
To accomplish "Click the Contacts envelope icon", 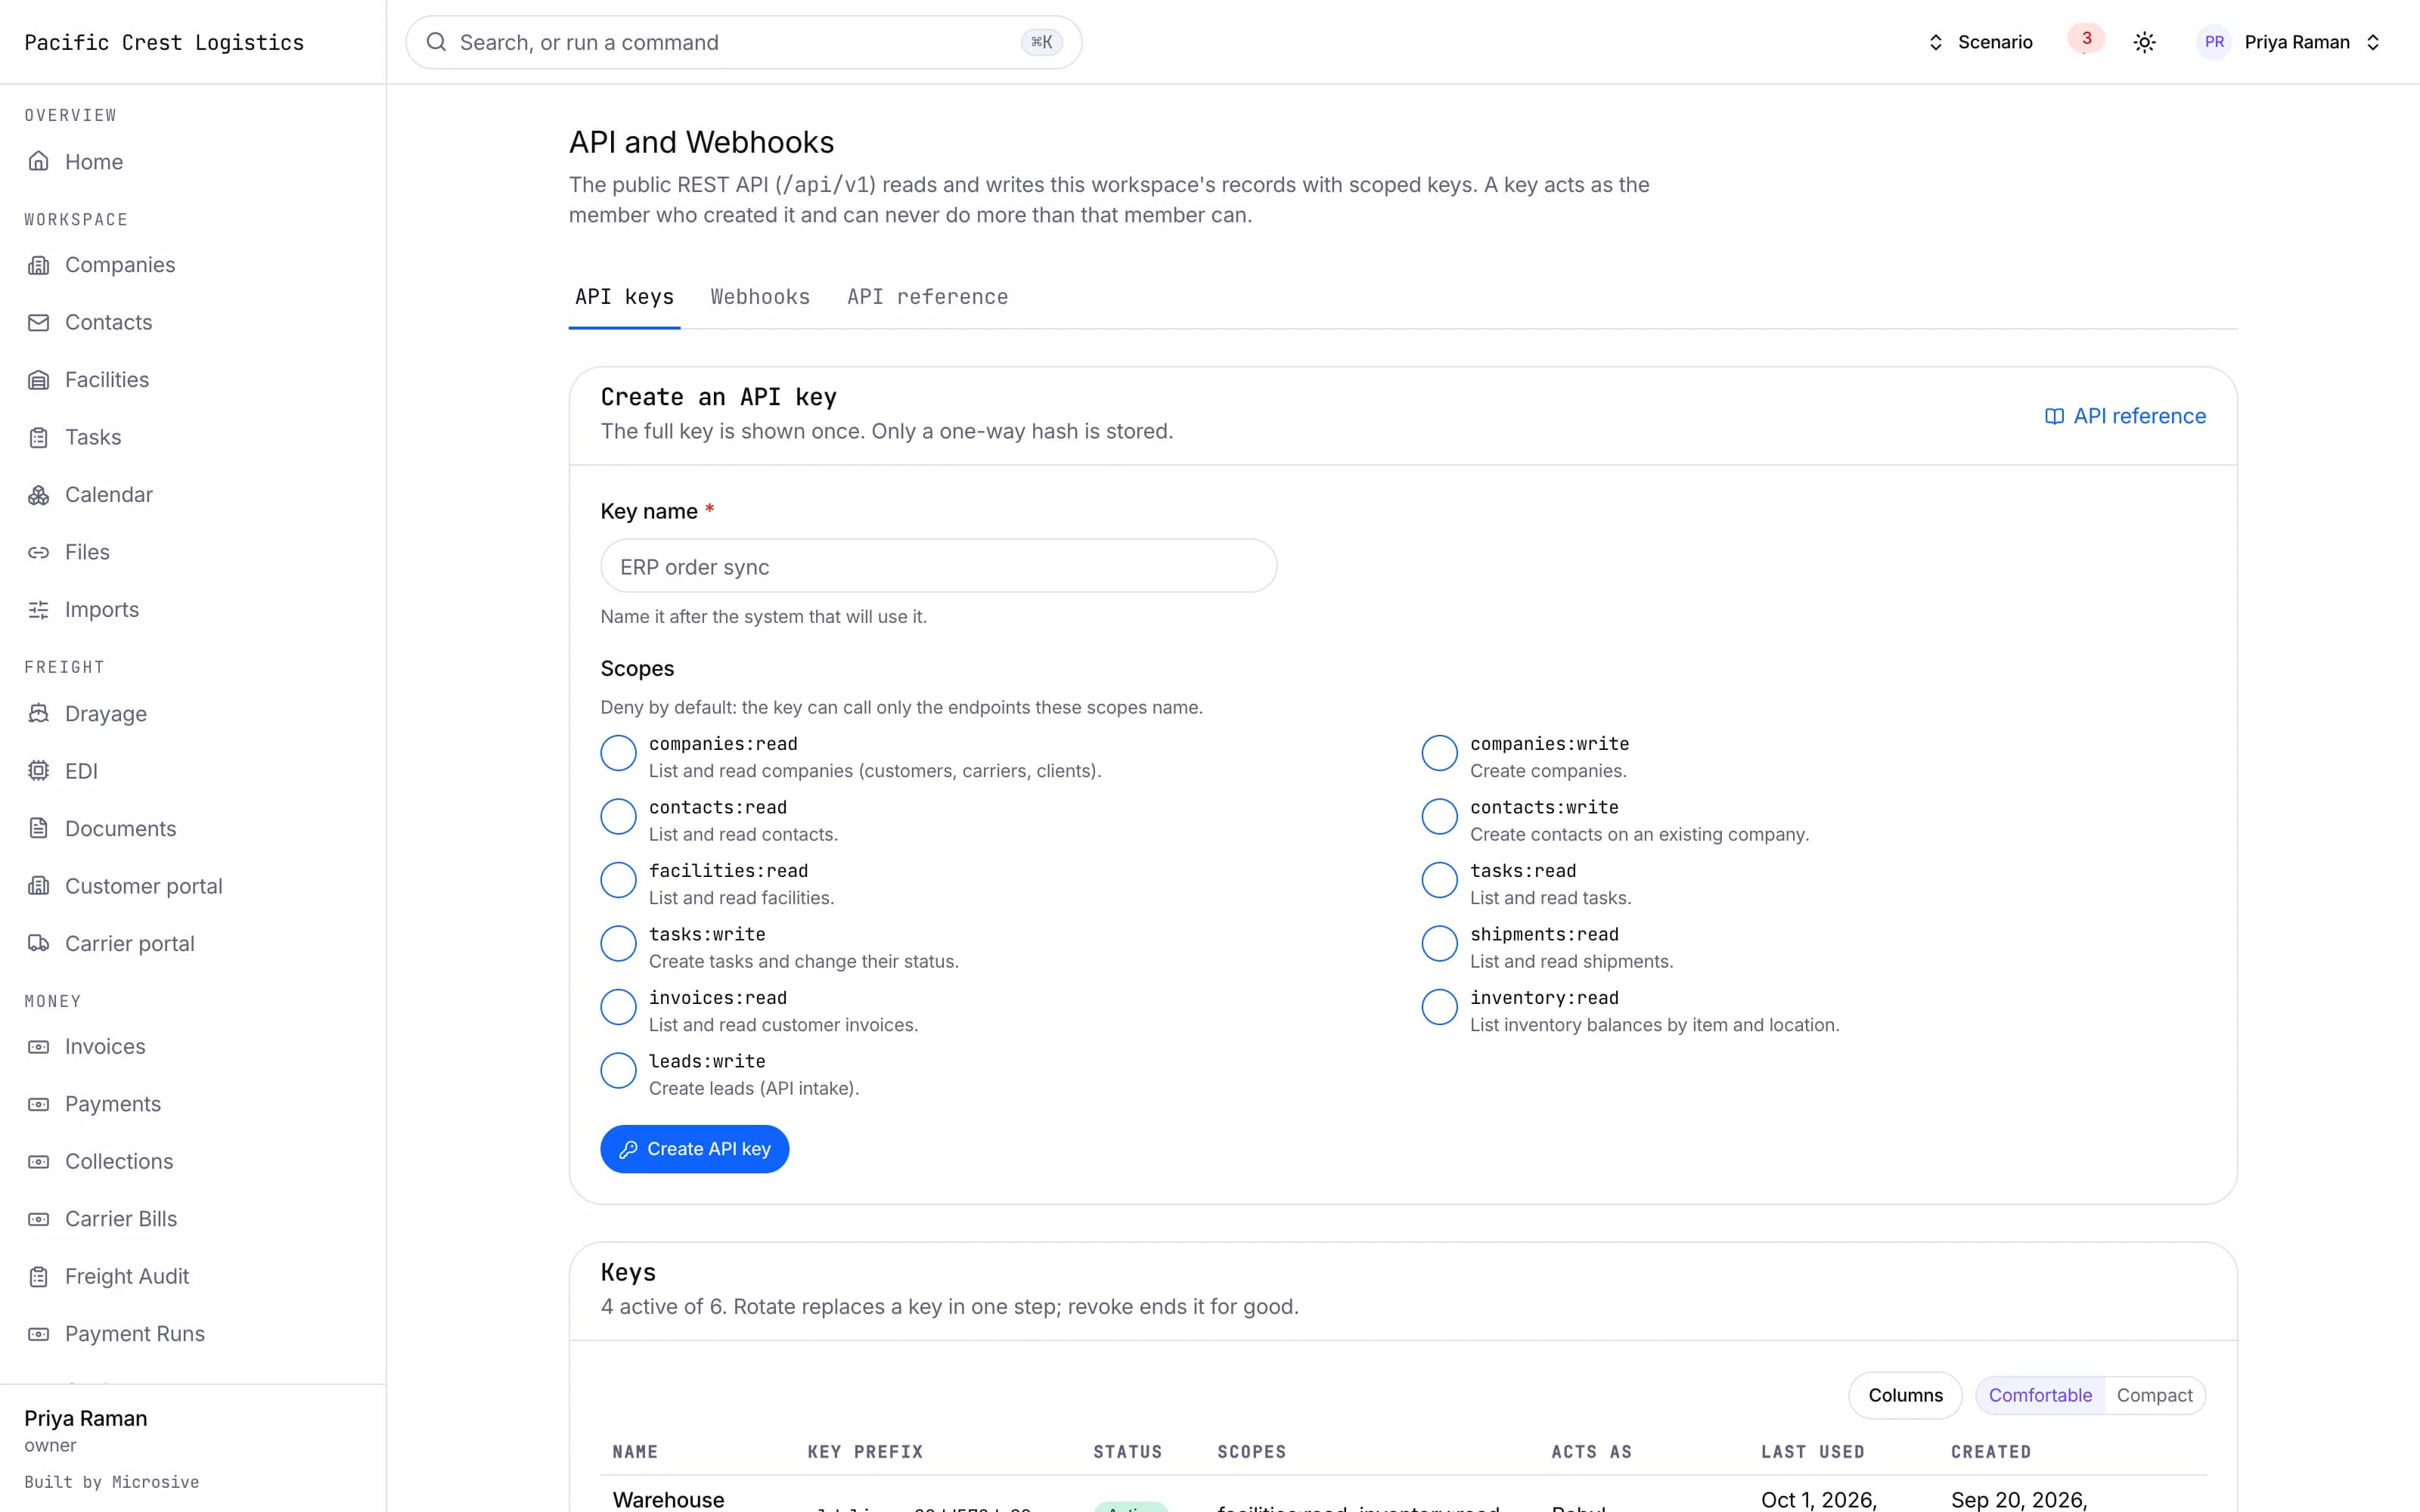I will click(x=38, y=322).
